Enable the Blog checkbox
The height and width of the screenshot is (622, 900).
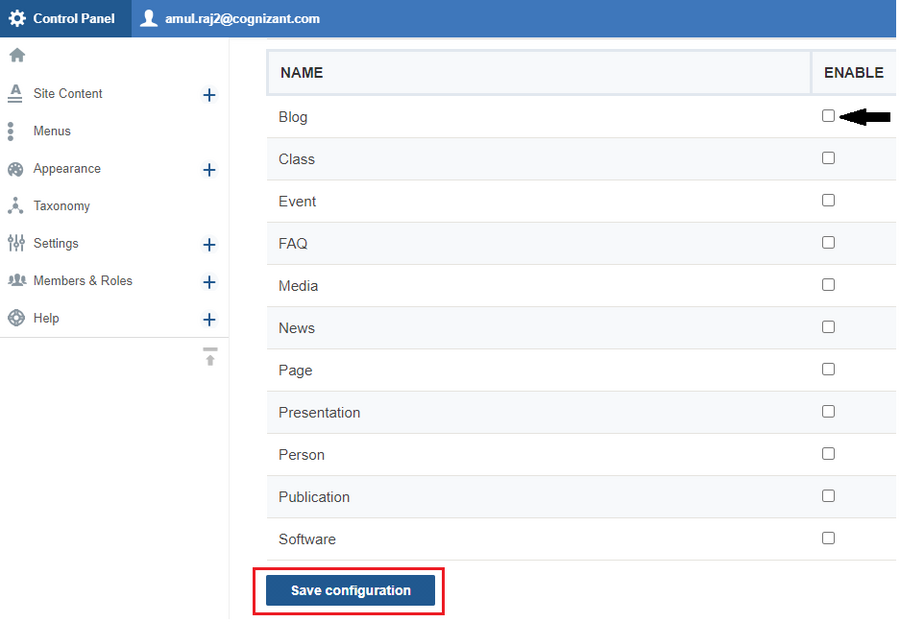click(x=828, y=116)
